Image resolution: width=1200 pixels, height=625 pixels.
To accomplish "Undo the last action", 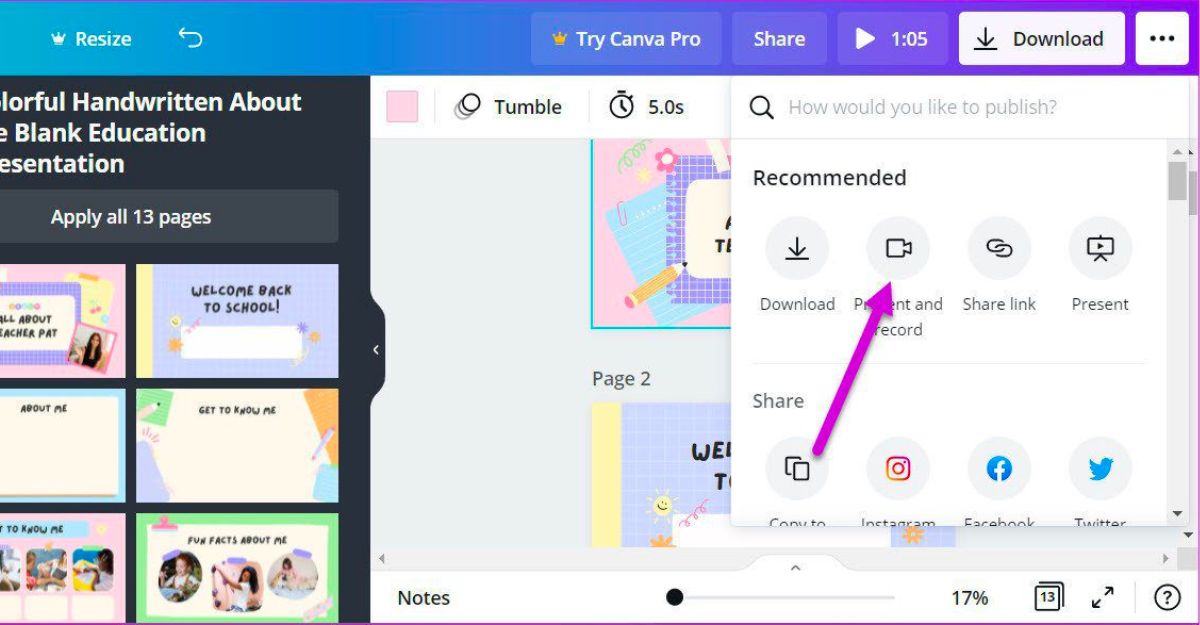I will tap(190, 38).
